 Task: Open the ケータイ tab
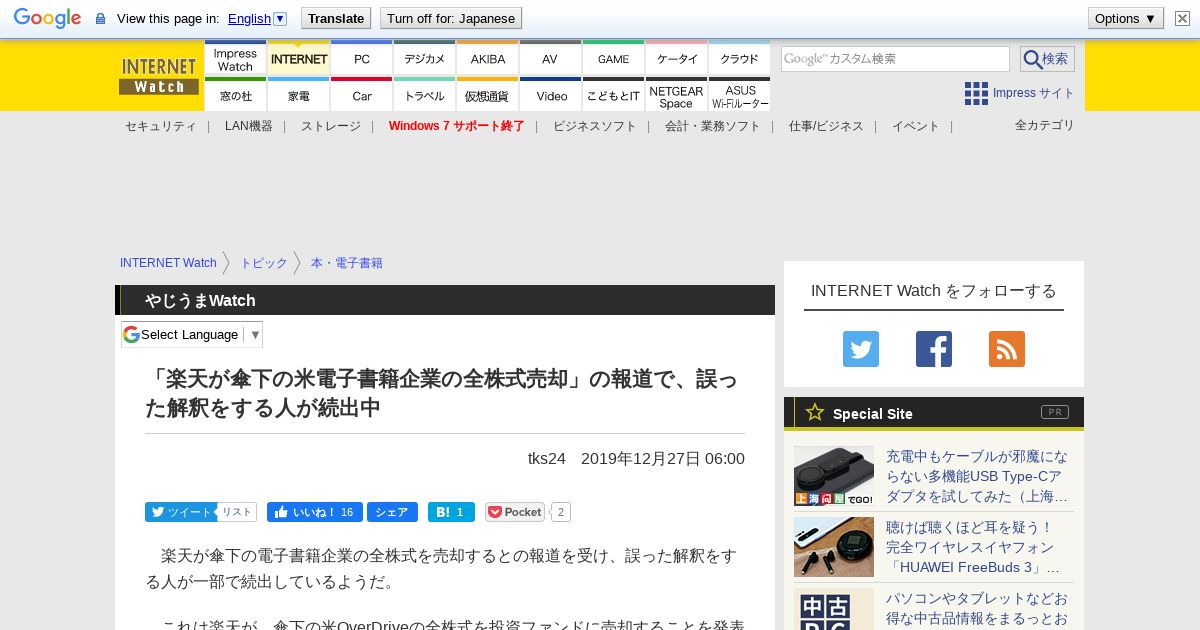tap(677, 59)
